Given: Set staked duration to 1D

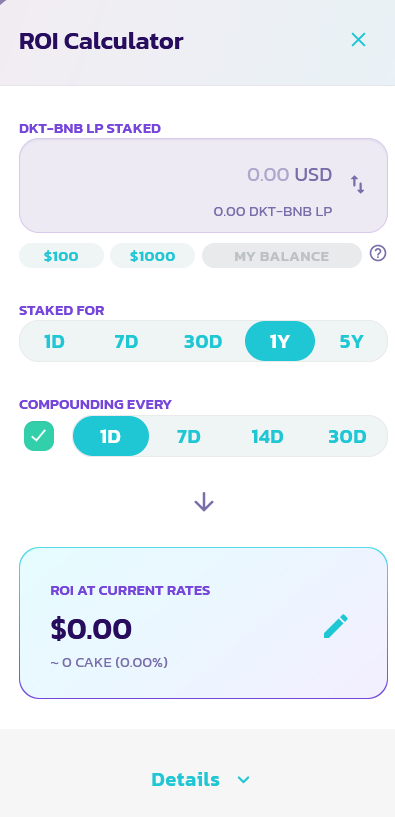Looking at the screenshot, I should (x=54, y=342).
